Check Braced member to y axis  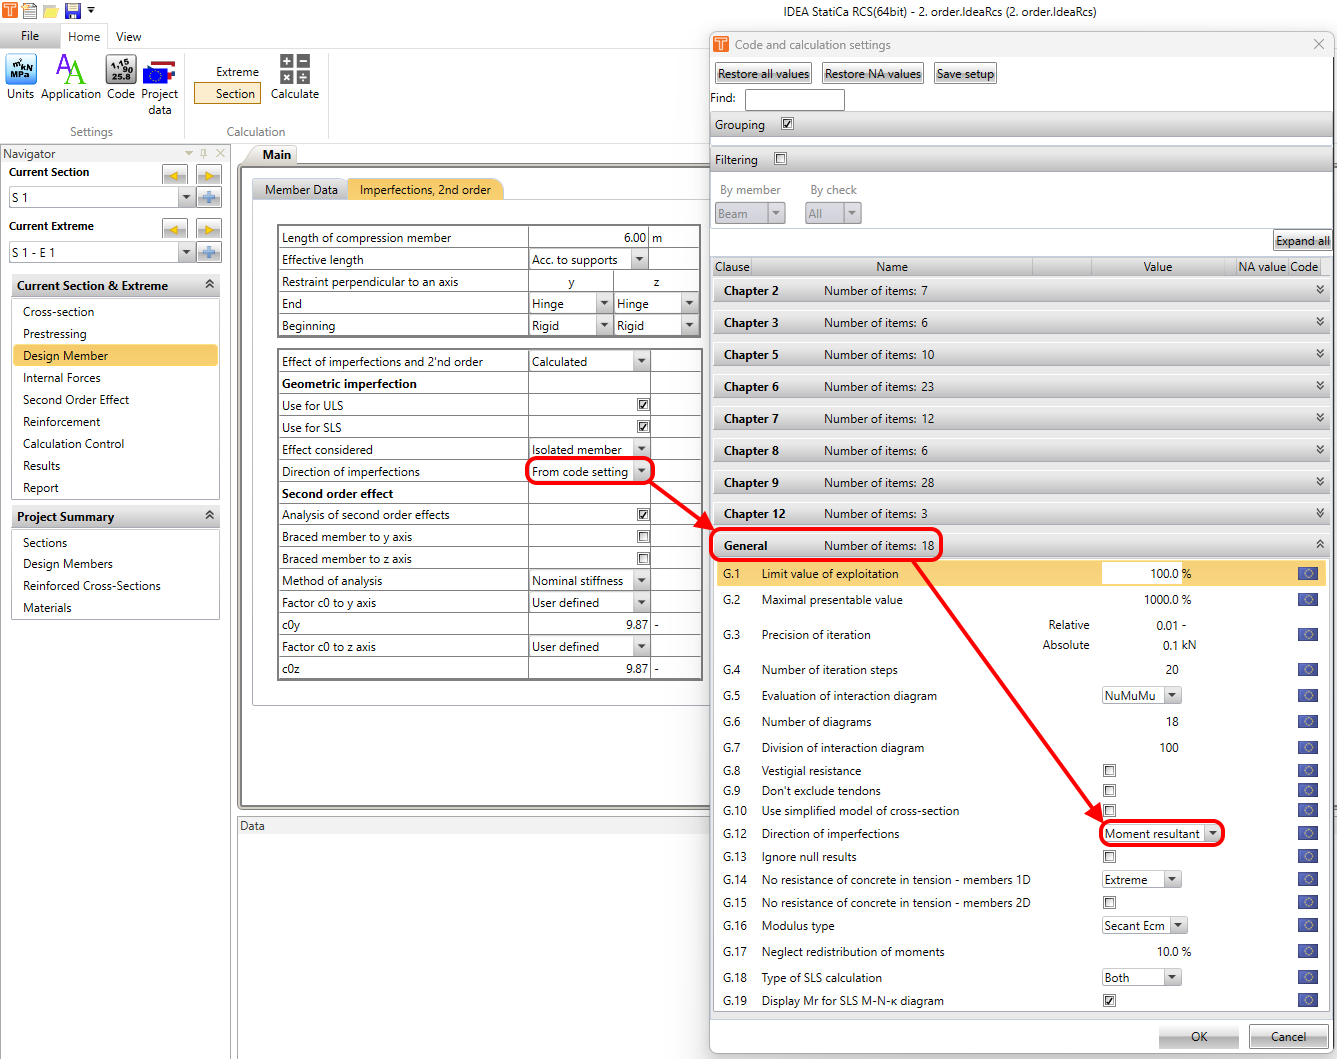tap(643, 537)
